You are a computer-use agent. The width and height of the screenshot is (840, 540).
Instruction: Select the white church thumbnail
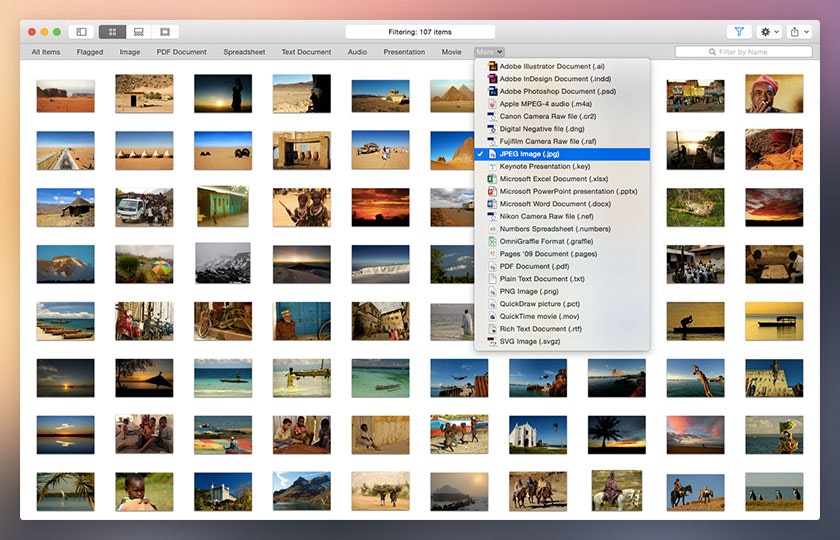(538, 435)
